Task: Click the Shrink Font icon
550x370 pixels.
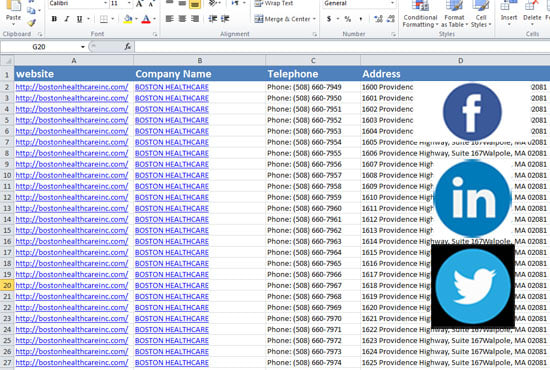Action: click(x=151, y=4)
